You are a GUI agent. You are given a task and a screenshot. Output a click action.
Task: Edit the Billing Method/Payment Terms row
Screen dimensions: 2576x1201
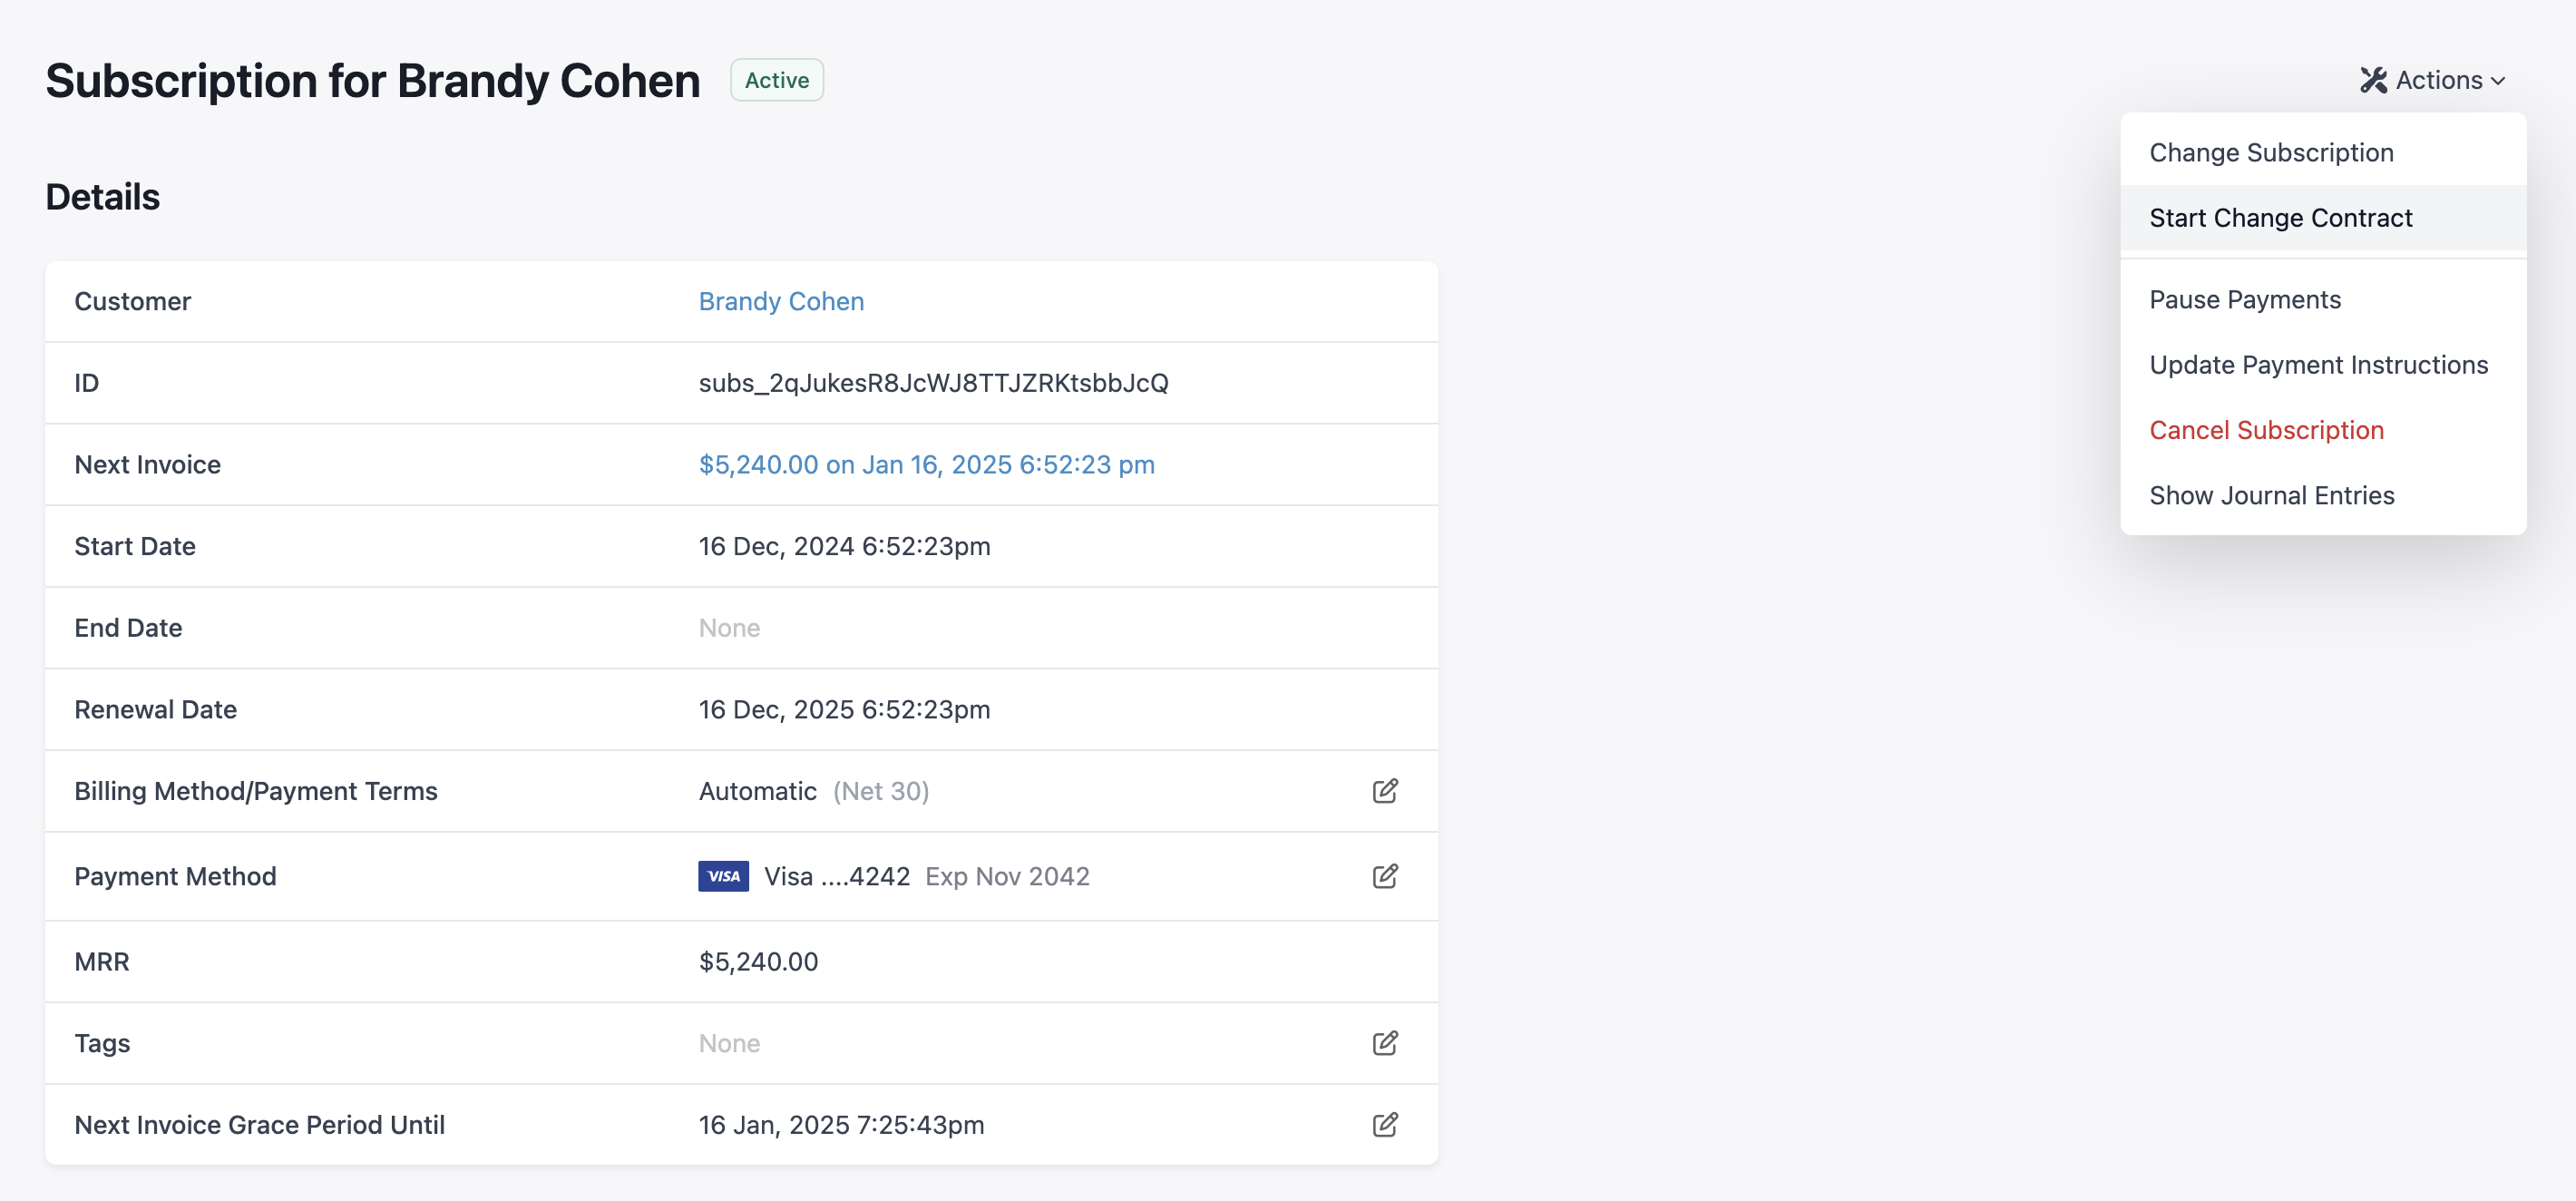point(1384,791)
